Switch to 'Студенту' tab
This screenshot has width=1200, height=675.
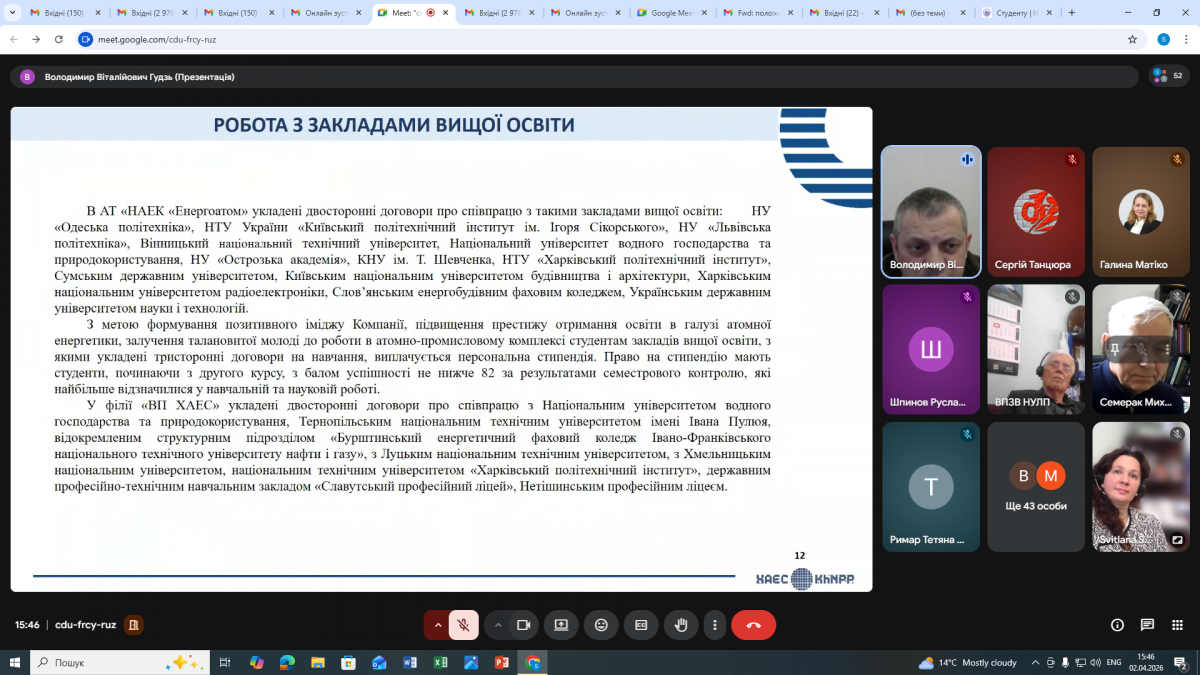point(1017,13)
